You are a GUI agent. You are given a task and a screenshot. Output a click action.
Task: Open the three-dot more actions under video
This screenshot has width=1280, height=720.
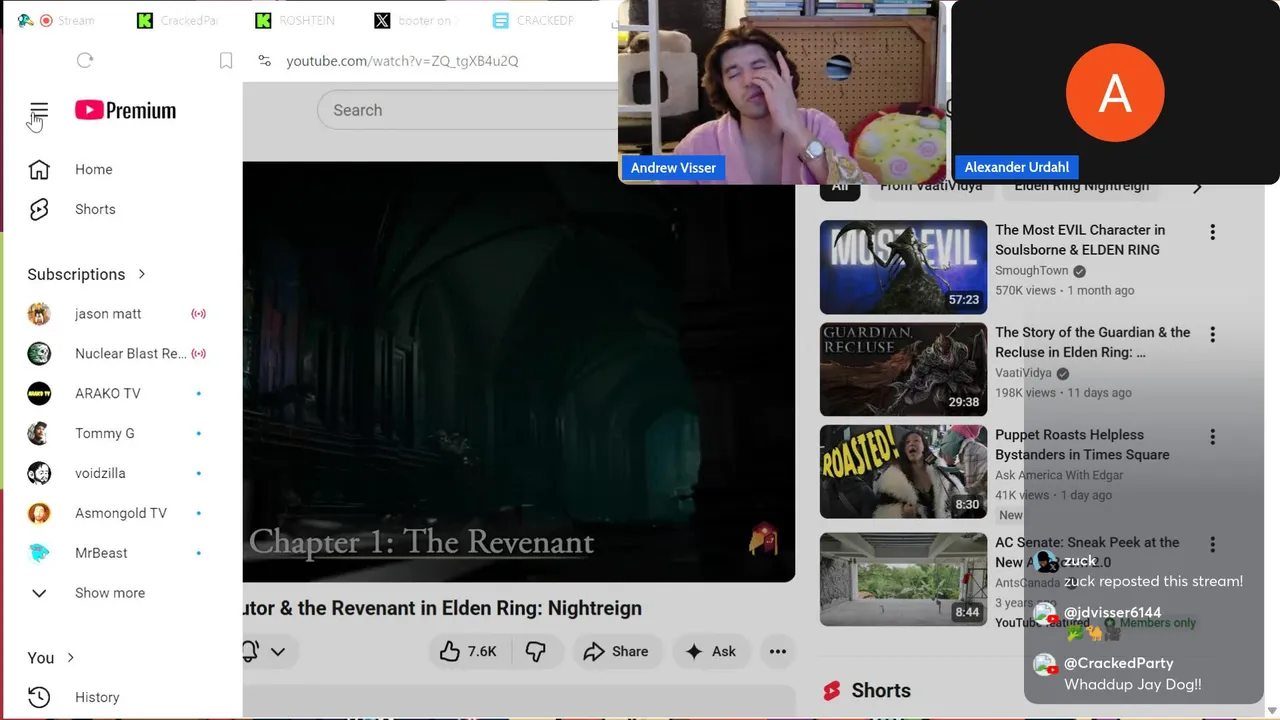(777, 651)
